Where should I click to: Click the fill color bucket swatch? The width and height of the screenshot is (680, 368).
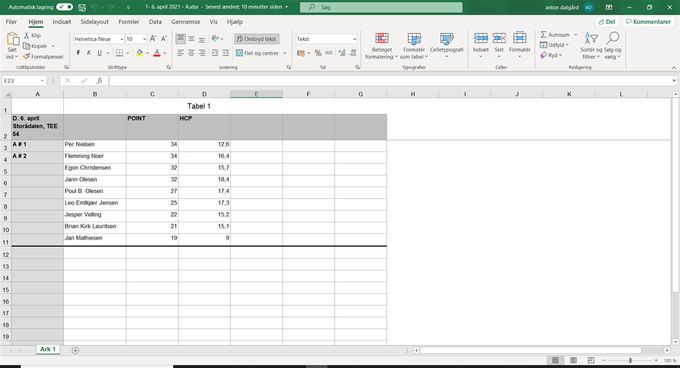click(140, 53)
